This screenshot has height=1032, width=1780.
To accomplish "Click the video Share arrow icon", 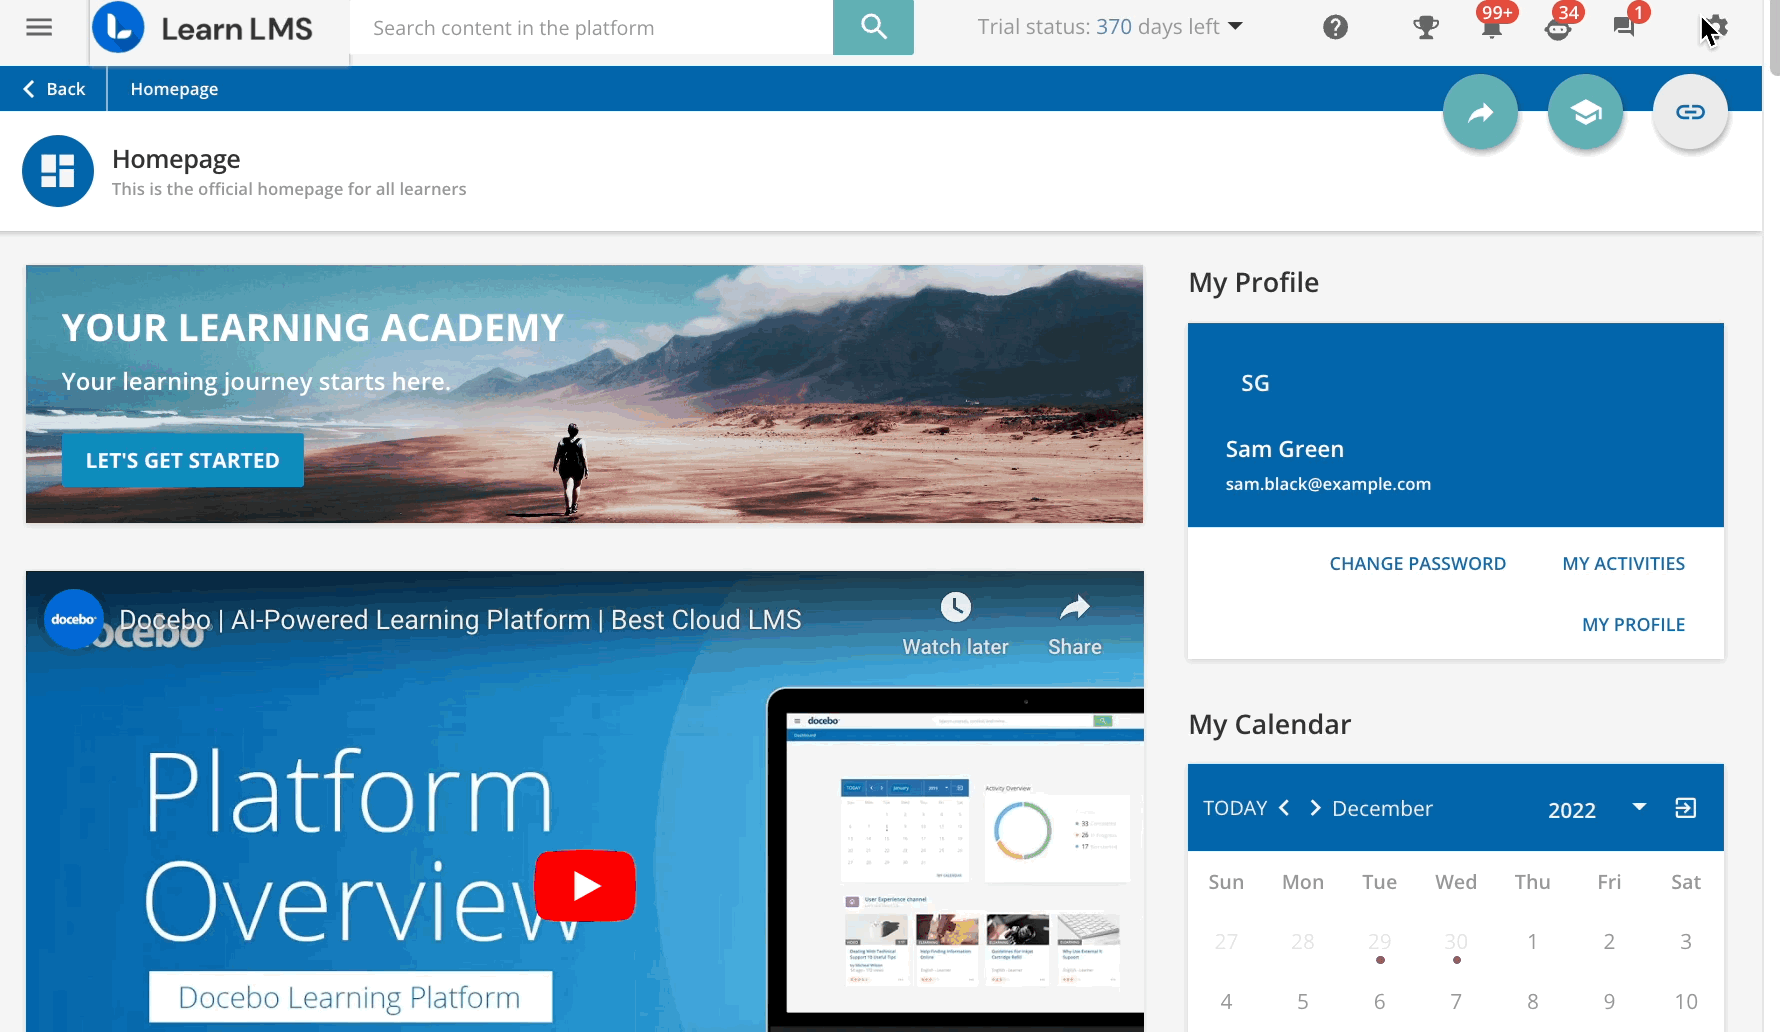I will [x=1075, y=607].
